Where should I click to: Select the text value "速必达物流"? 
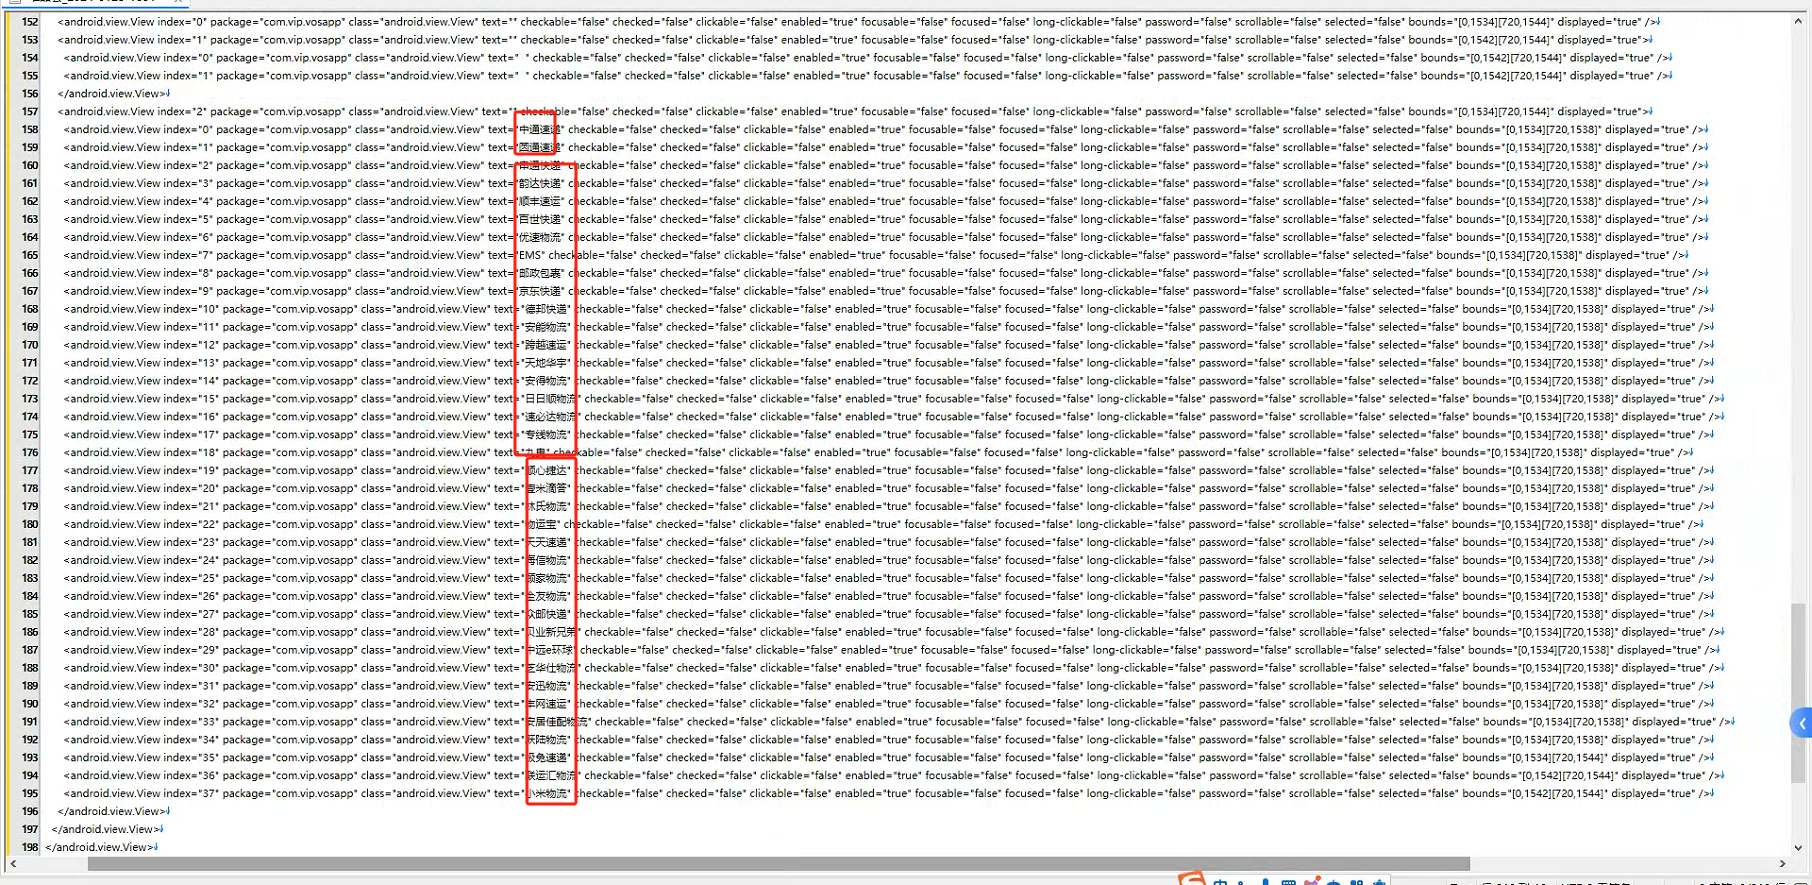[x=551, y=417]
